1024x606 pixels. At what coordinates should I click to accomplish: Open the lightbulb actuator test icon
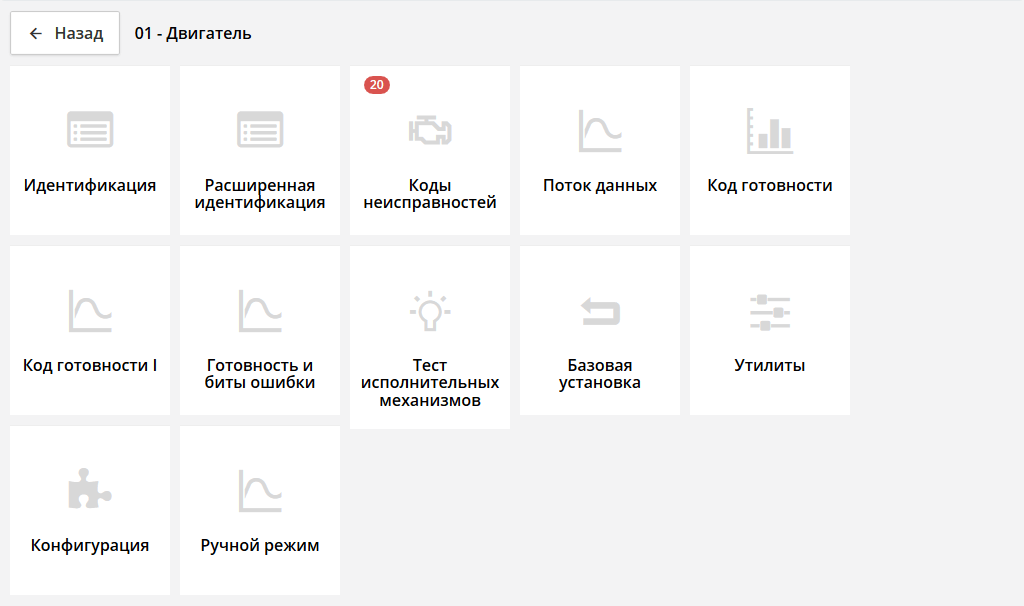[x=430, y=311]
